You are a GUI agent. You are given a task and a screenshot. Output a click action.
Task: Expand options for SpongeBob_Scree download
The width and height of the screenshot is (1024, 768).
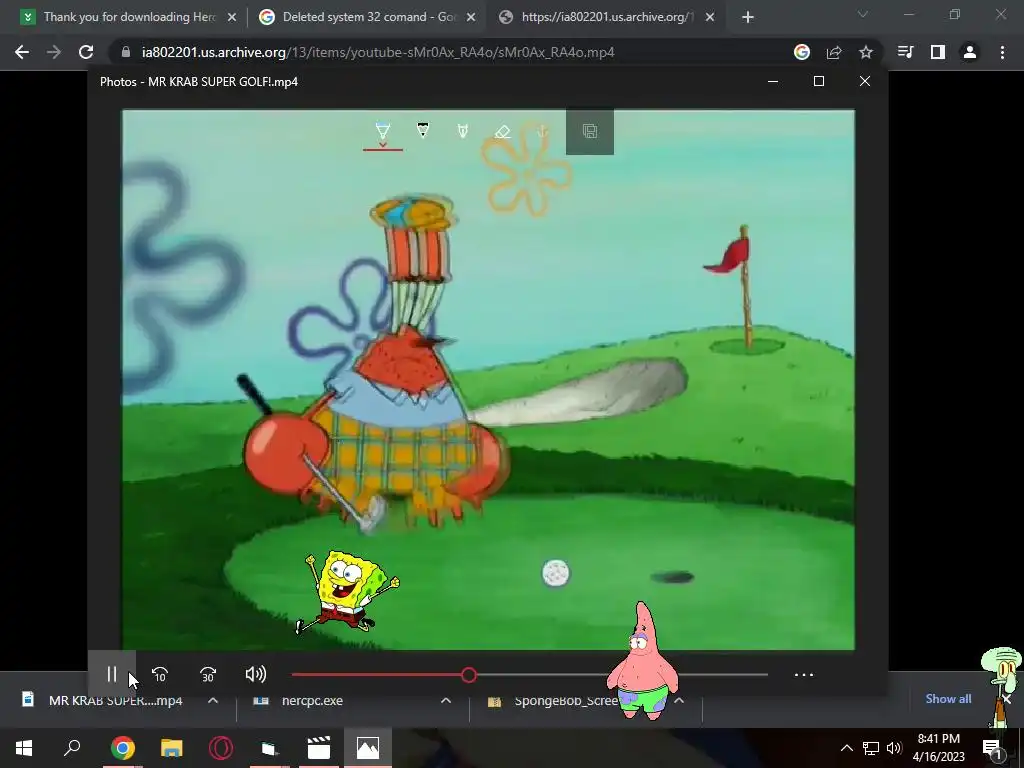point(679,700)
